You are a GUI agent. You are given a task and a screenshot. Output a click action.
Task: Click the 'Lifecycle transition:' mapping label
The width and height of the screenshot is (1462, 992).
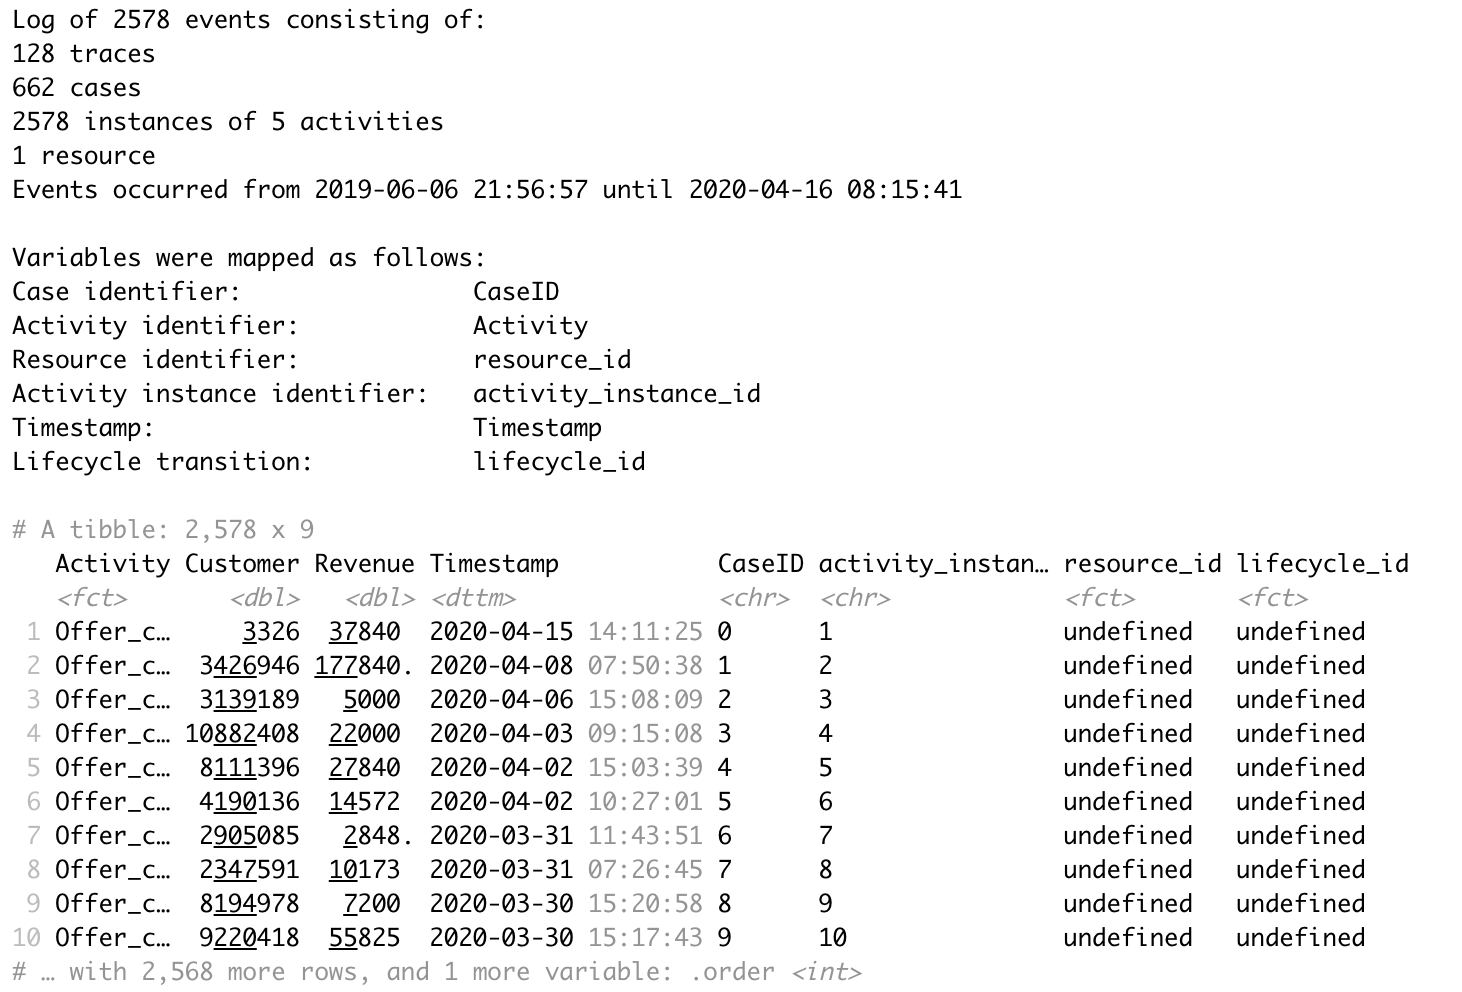[x=162, y=462]
